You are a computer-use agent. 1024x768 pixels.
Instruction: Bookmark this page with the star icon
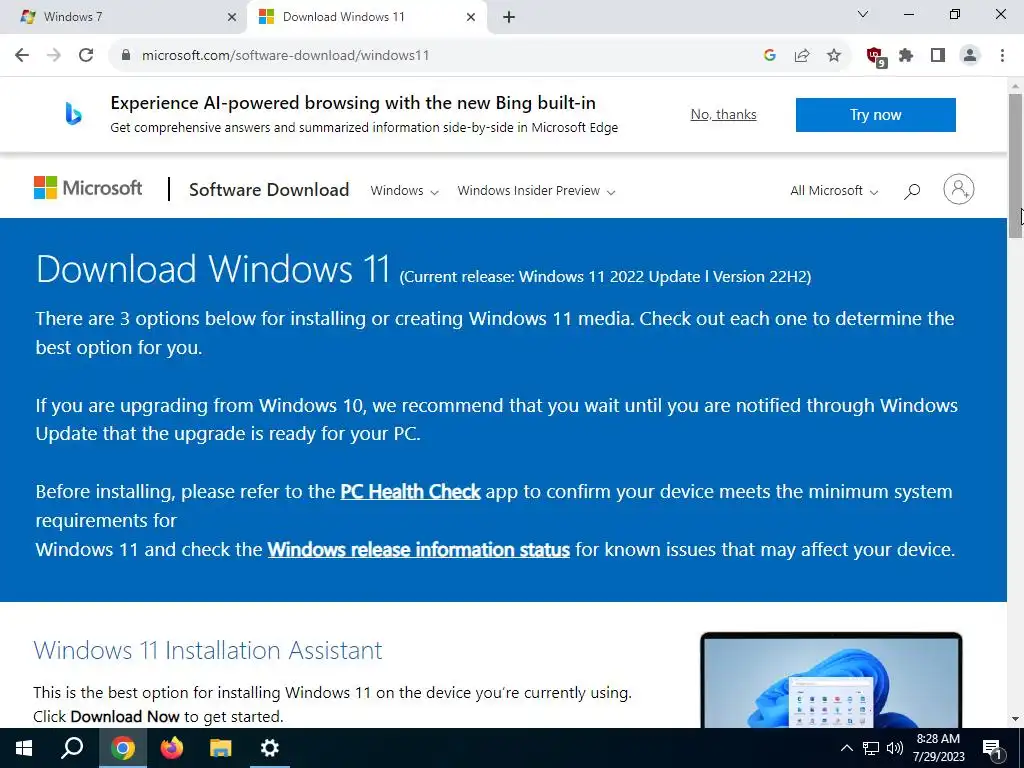[x=834, y=56]
